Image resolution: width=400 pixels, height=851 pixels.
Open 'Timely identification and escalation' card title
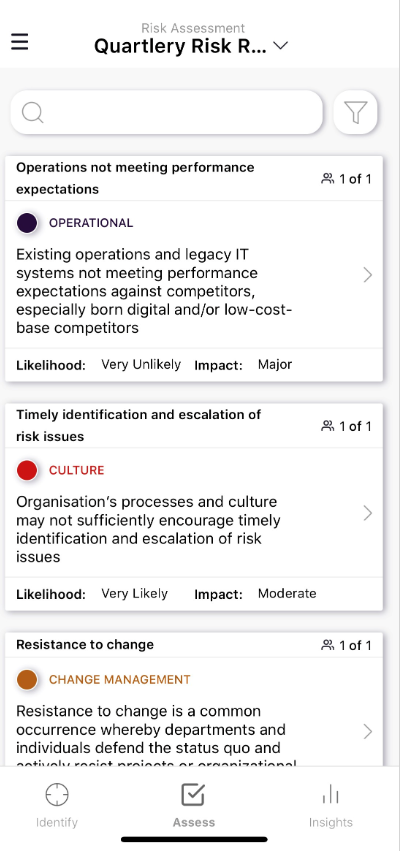pos(138,426)
